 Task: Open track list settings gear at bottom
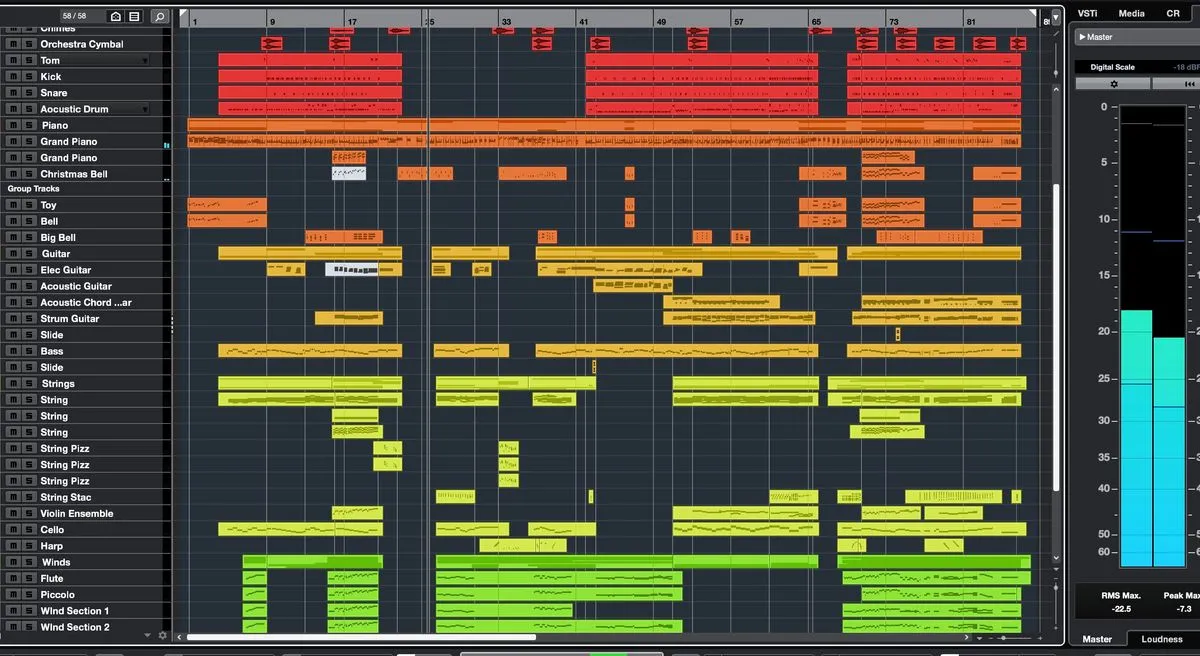(x=162, y=635)
